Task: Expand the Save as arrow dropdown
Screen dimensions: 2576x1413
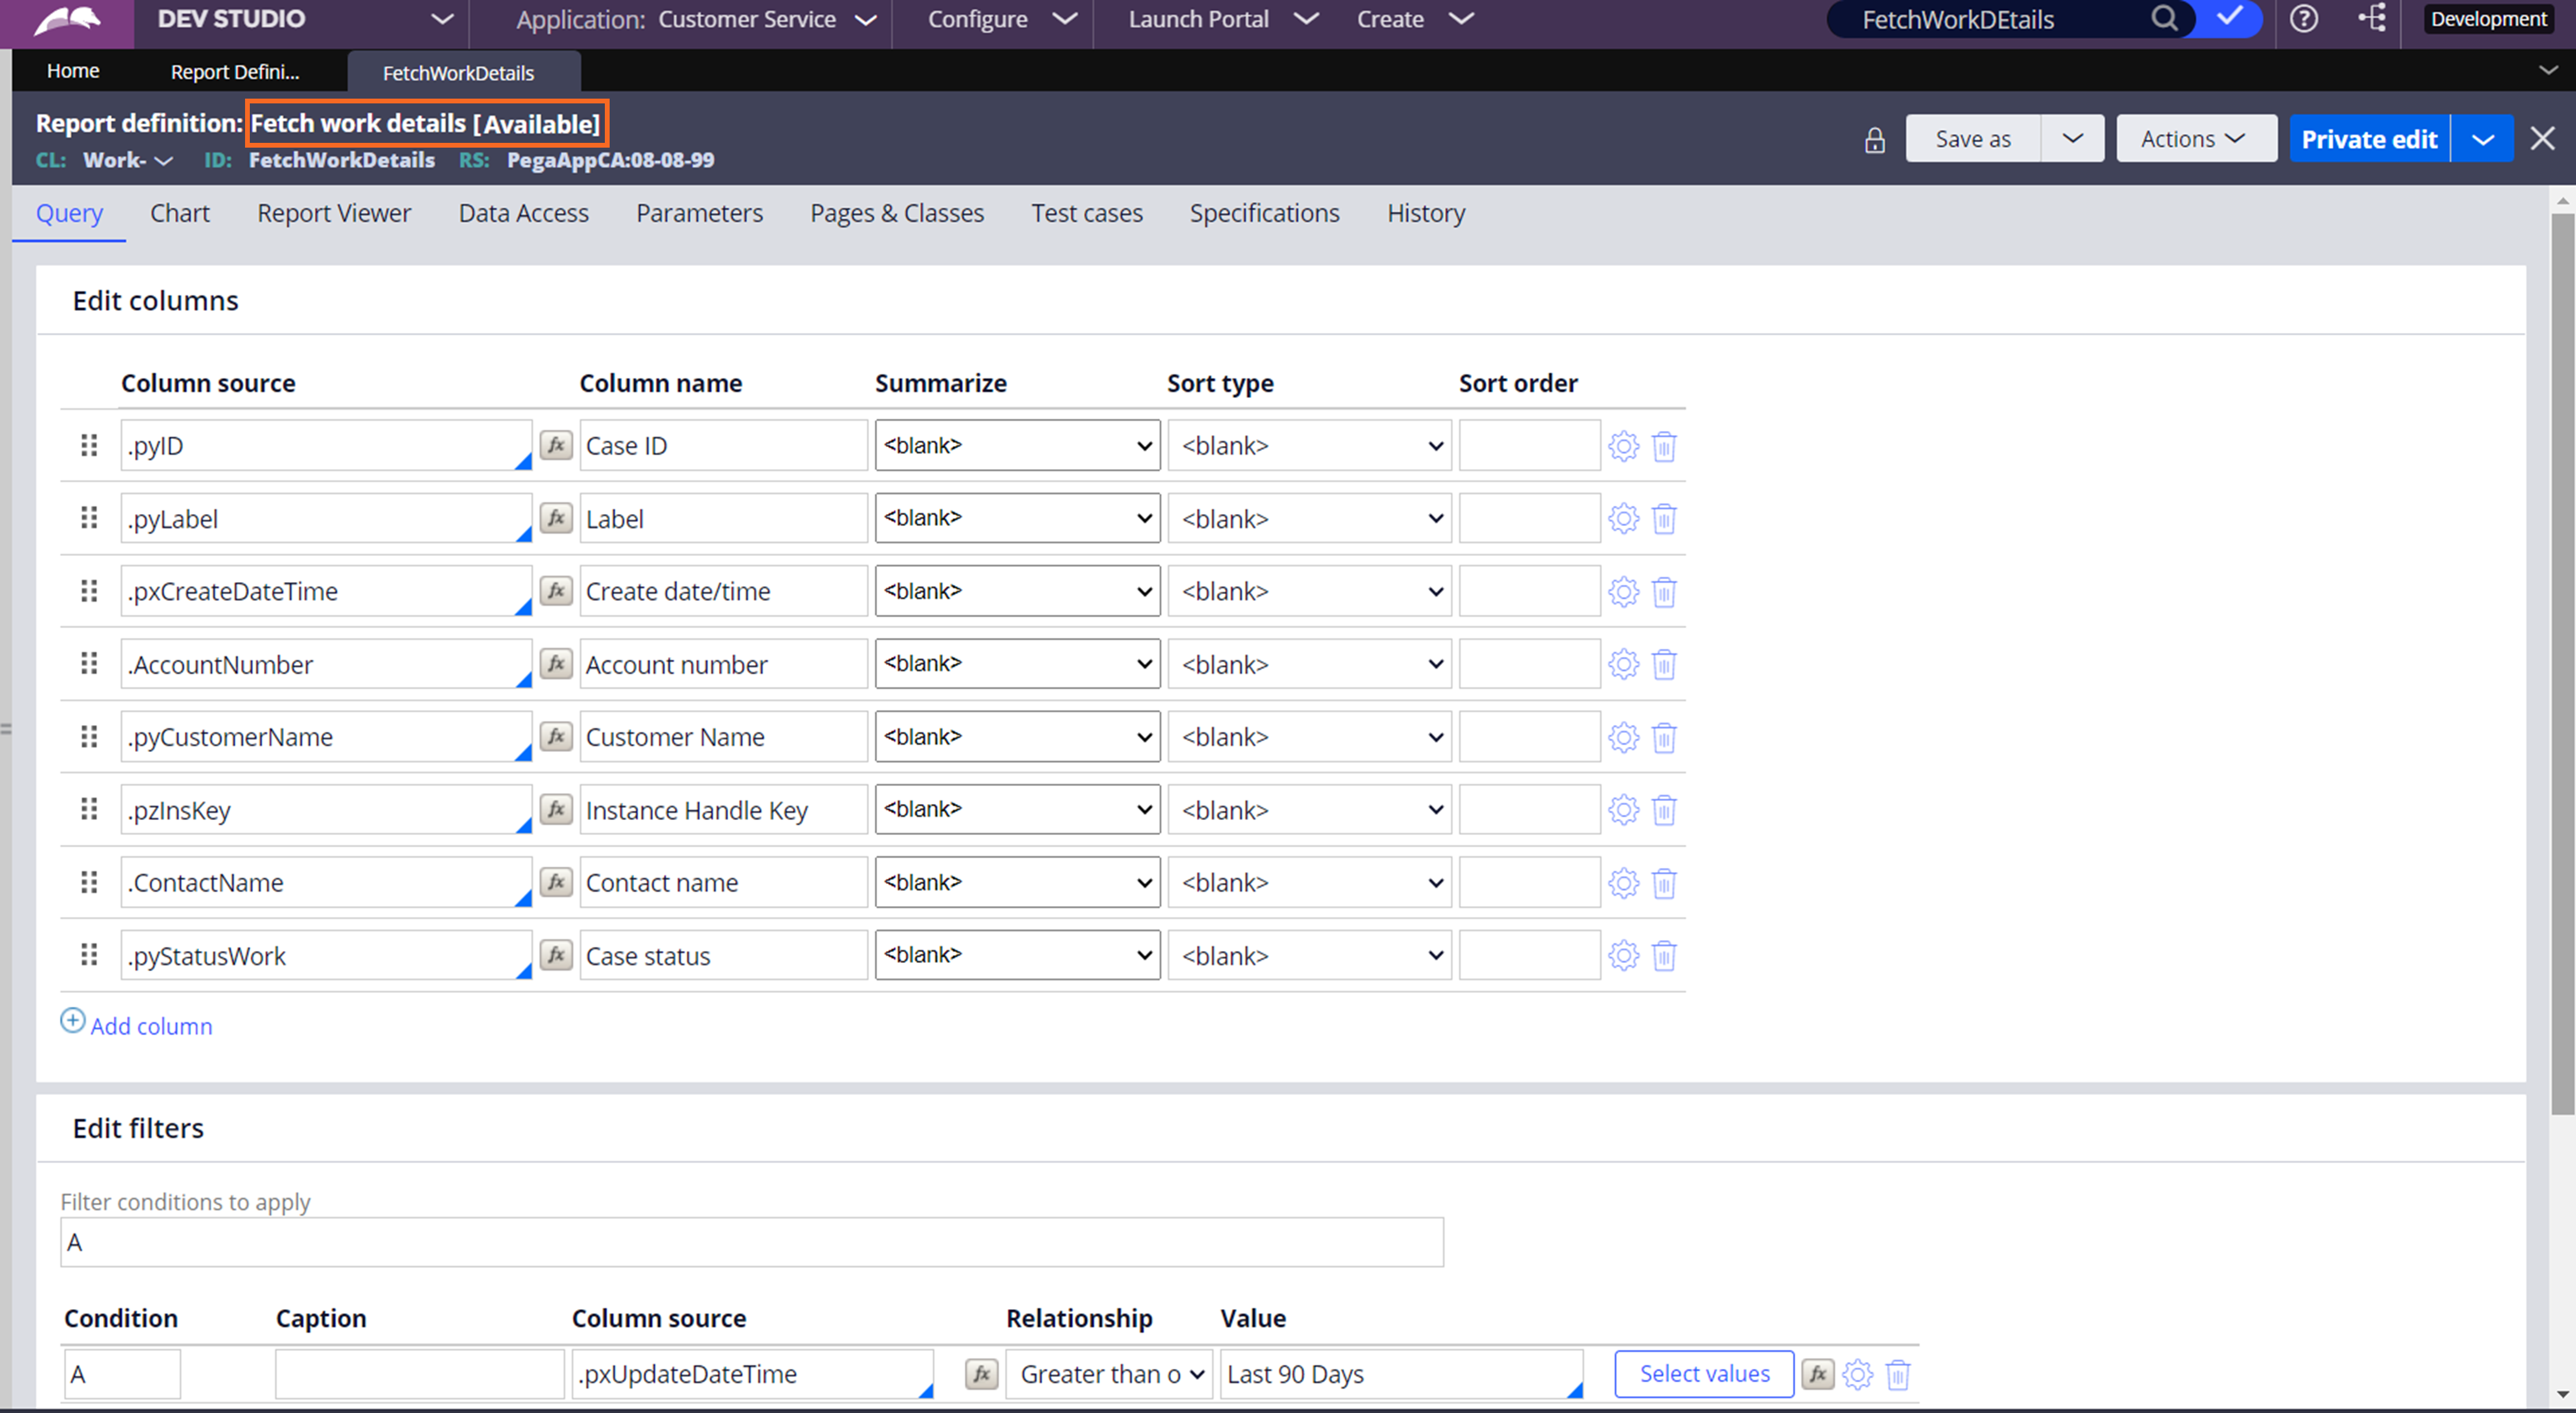Action: point(2072,139)
